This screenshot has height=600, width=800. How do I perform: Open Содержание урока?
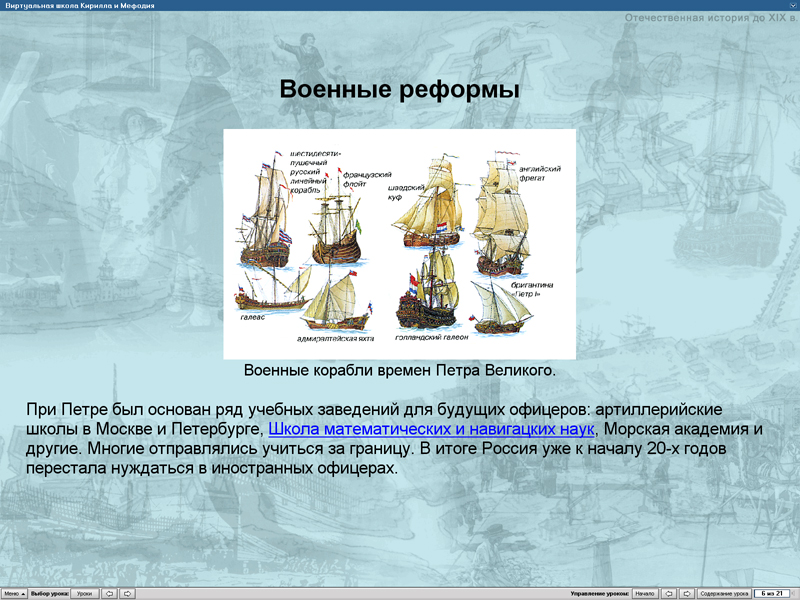723,592
